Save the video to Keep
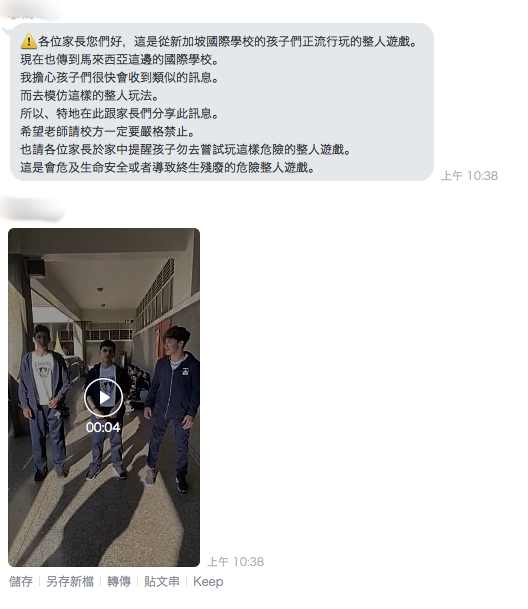 [x=208, y=581]
